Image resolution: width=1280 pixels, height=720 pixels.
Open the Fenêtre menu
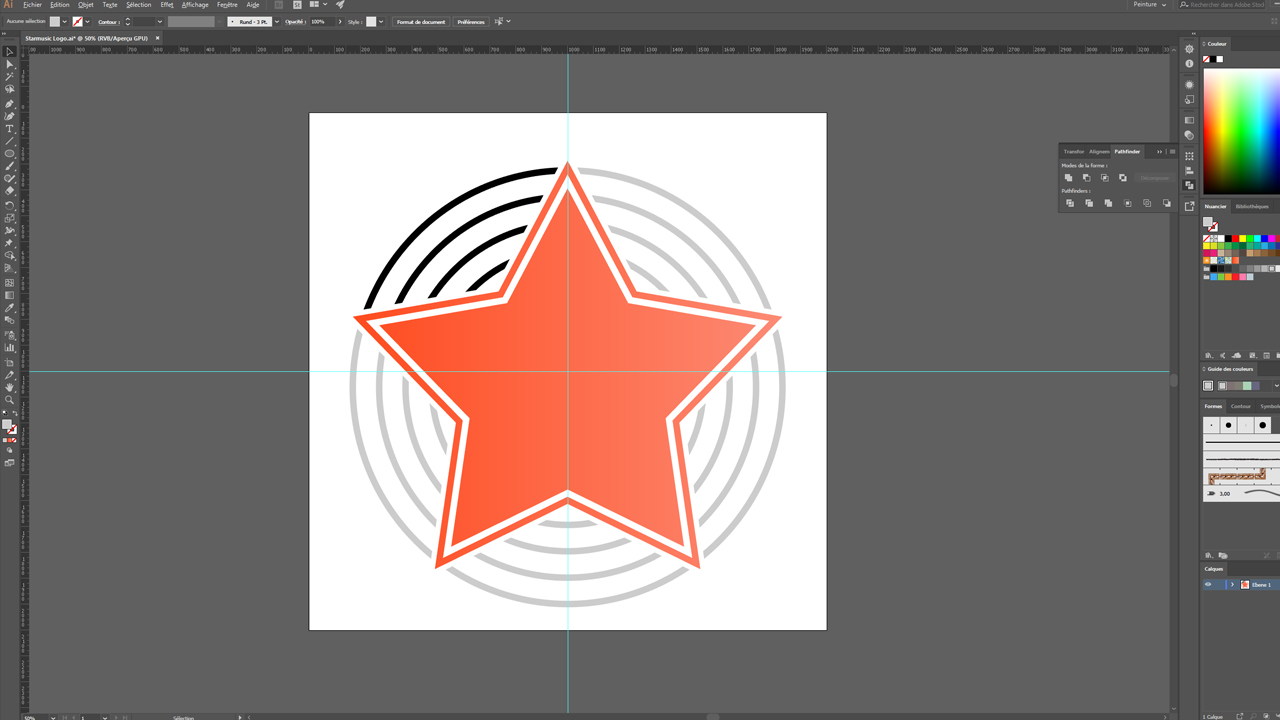coord(227,4)
